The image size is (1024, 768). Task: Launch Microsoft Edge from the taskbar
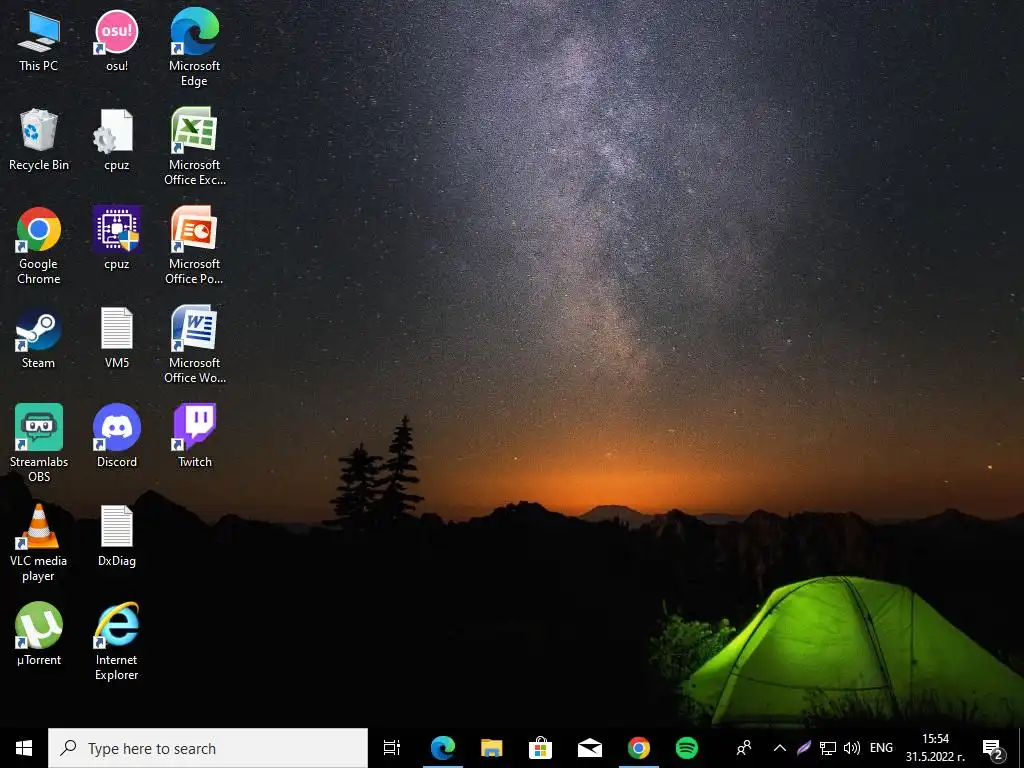[443, 748]
